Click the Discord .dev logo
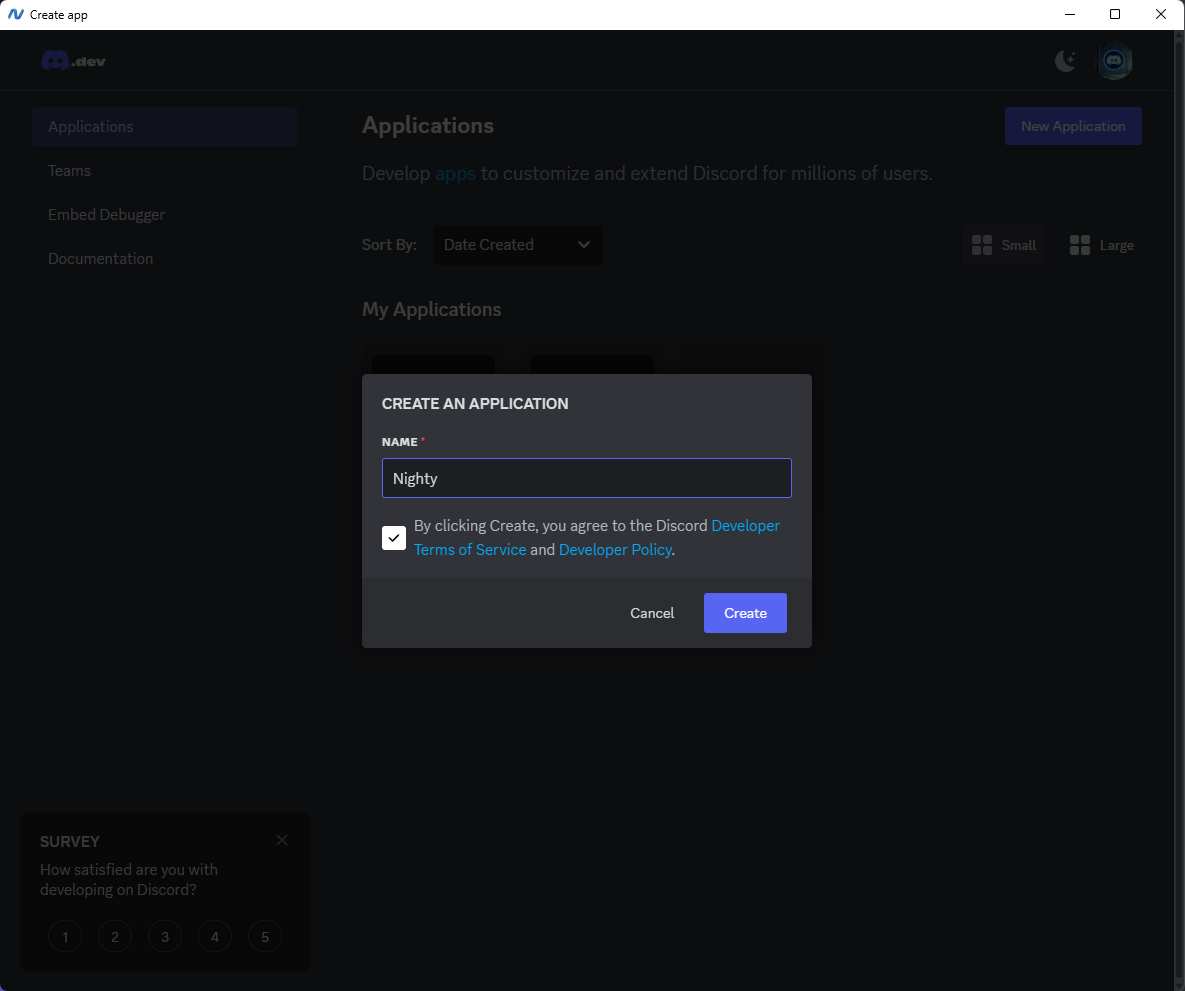Image resolution: width=1185 pixels, height=991 pixels. [x=73, y=61]
